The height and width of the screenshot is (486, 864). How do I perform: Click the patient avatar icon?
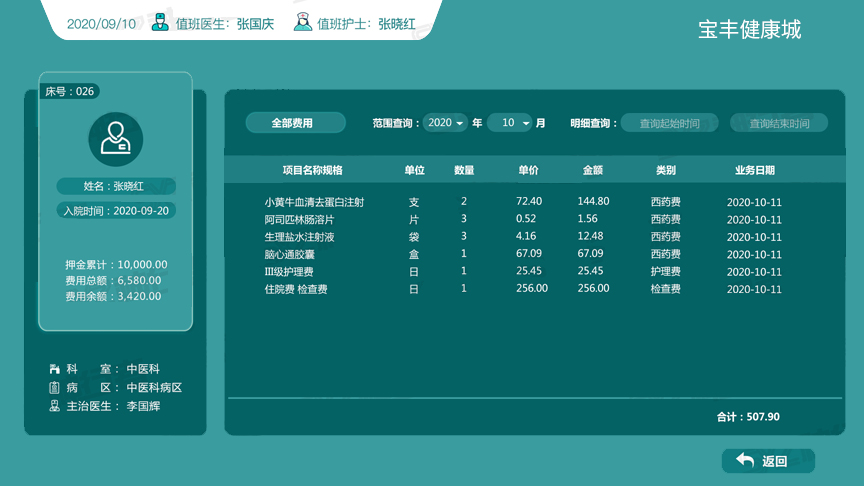pyautogui.click(x=116, y=139)
